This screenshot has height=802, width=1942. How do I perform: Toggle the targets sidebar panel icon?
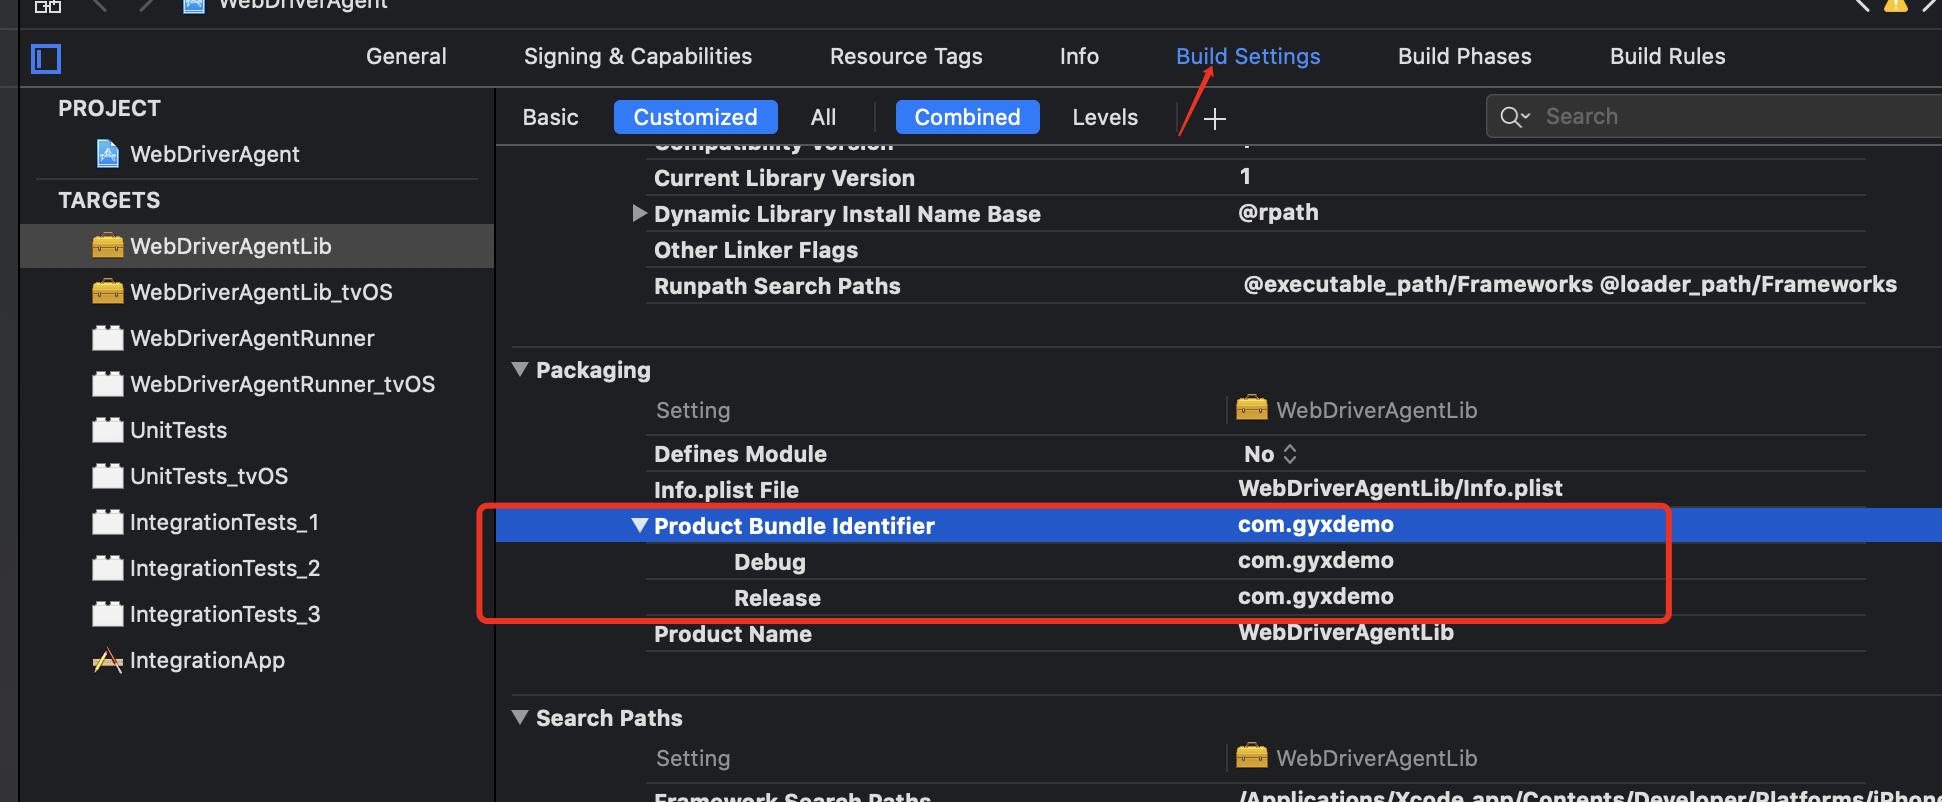click(x=46, y=59)
